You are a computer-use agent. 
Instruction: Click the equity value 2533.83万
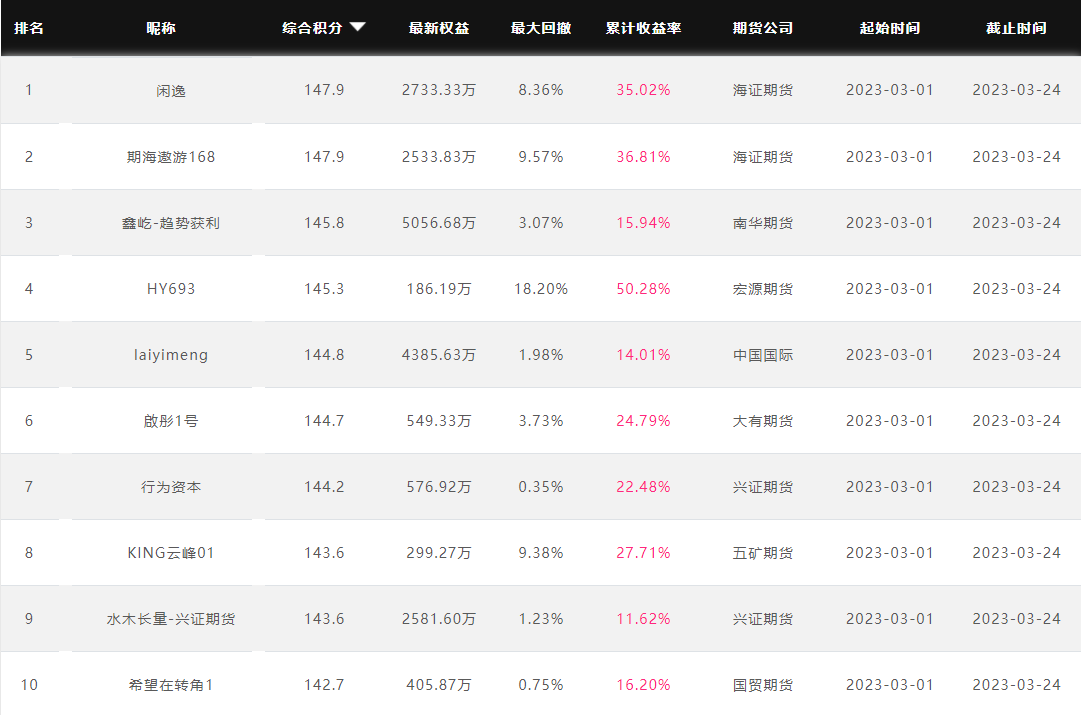(438, 157)
